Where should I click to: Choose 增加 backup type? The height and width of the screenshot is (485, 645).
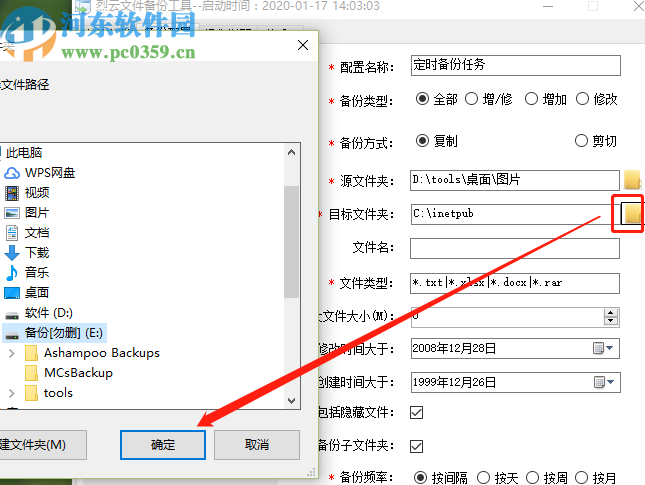[x=546, y=99]
